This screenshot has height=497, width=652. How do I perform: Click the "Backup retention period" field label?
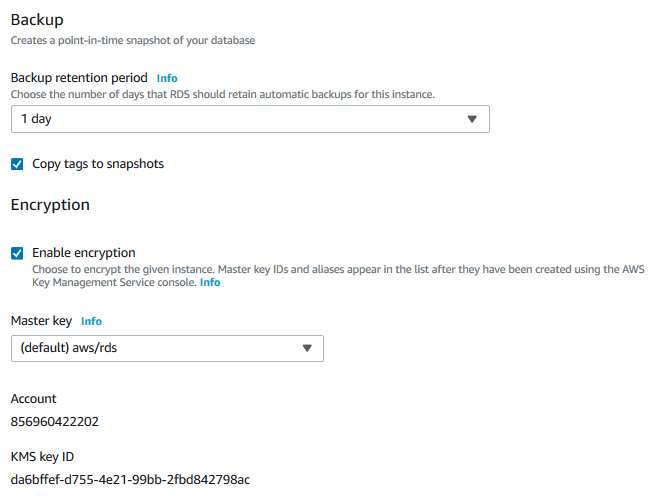[x=79, y=78]
